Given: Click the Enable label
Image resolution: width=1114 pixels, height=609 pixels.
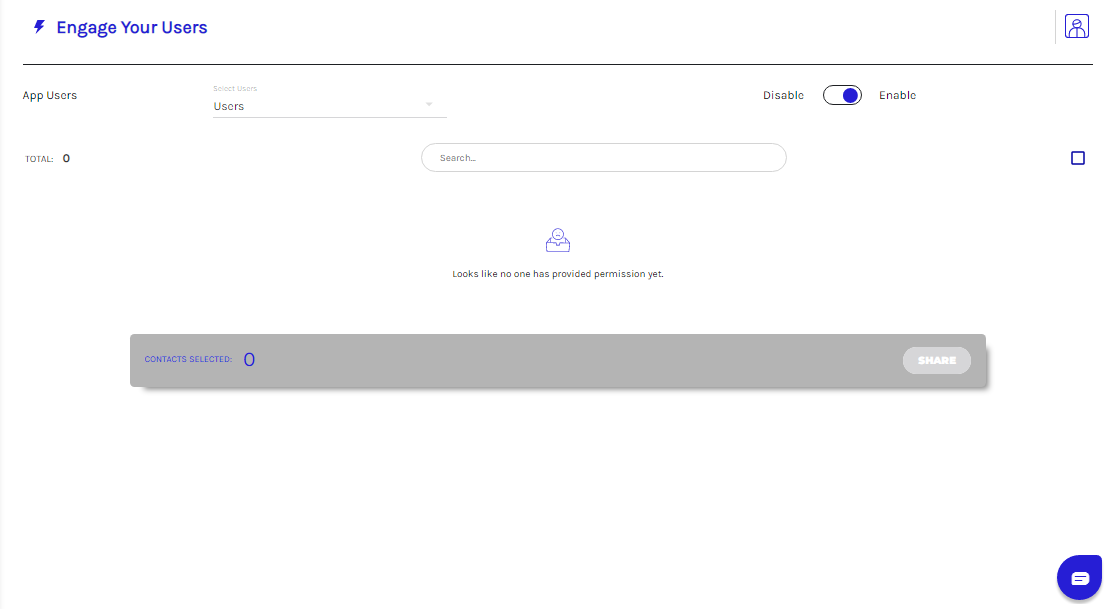Looking at the screenshot, I should pos(897,96).
